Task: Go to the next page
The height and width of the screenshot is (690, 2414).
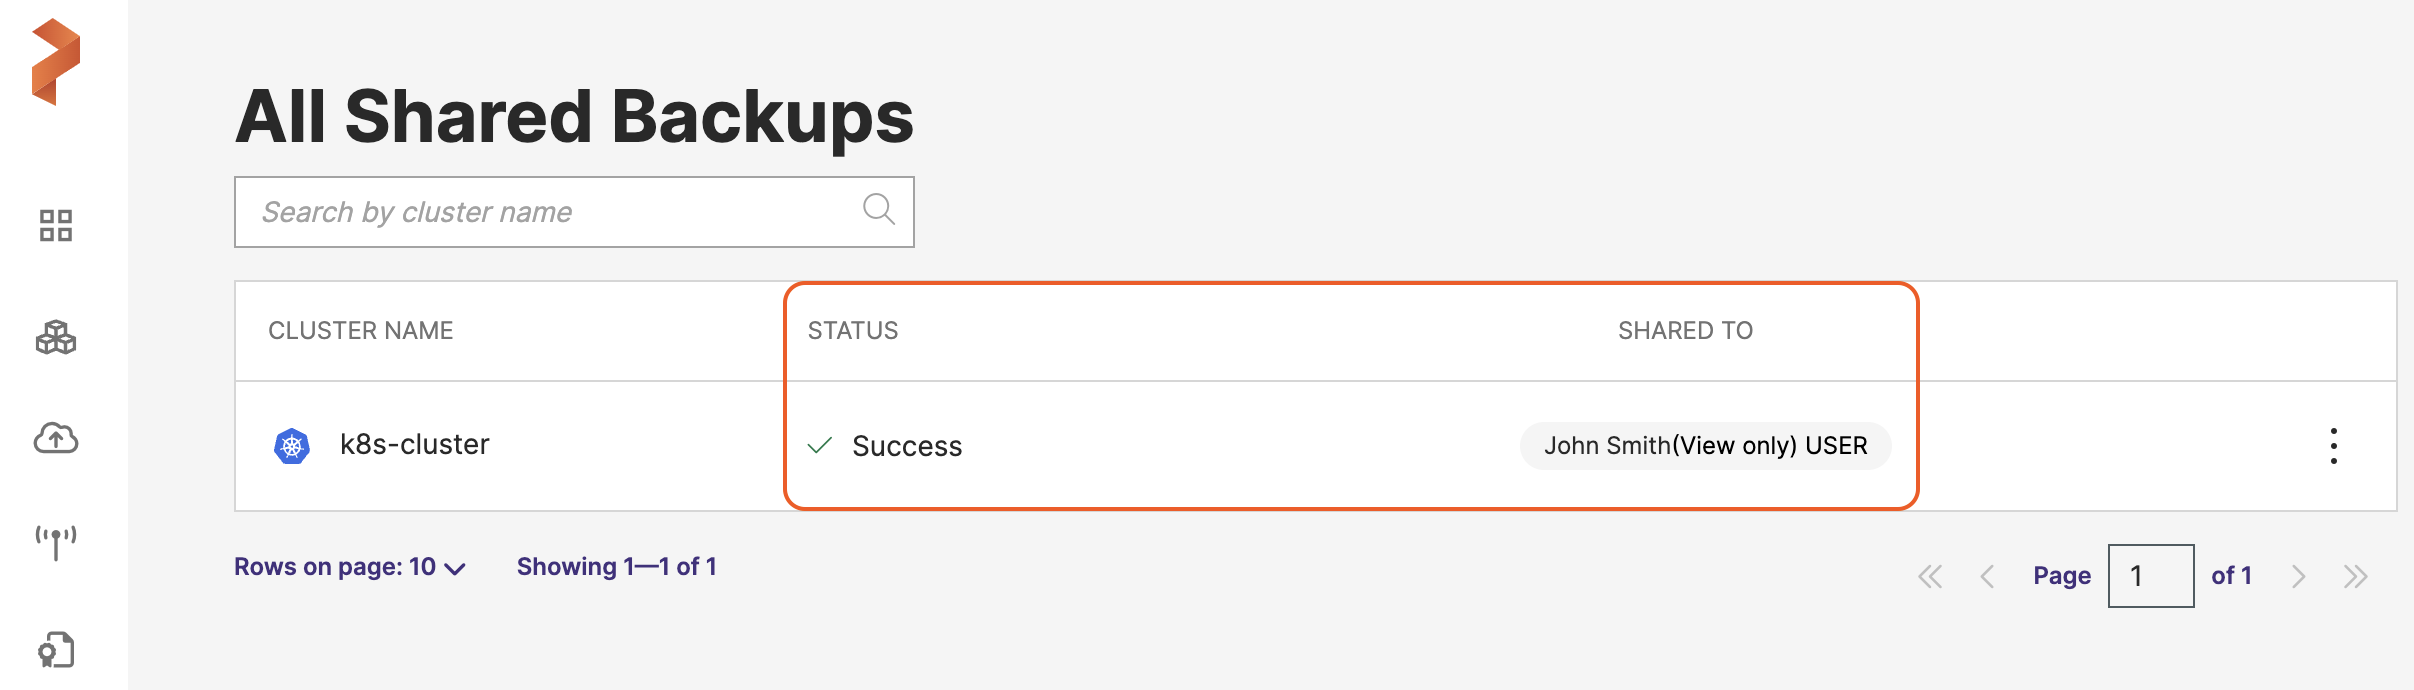Action: [2298, 577]
